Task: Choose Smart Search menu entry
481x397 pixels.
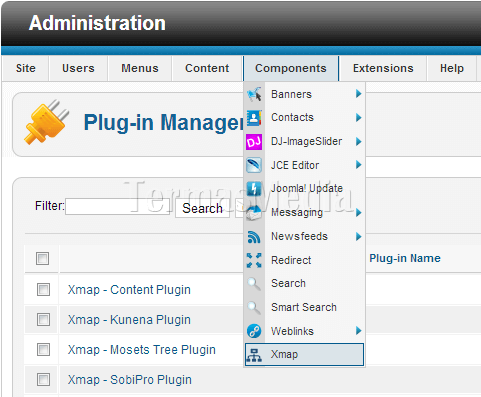Action: 304,307
